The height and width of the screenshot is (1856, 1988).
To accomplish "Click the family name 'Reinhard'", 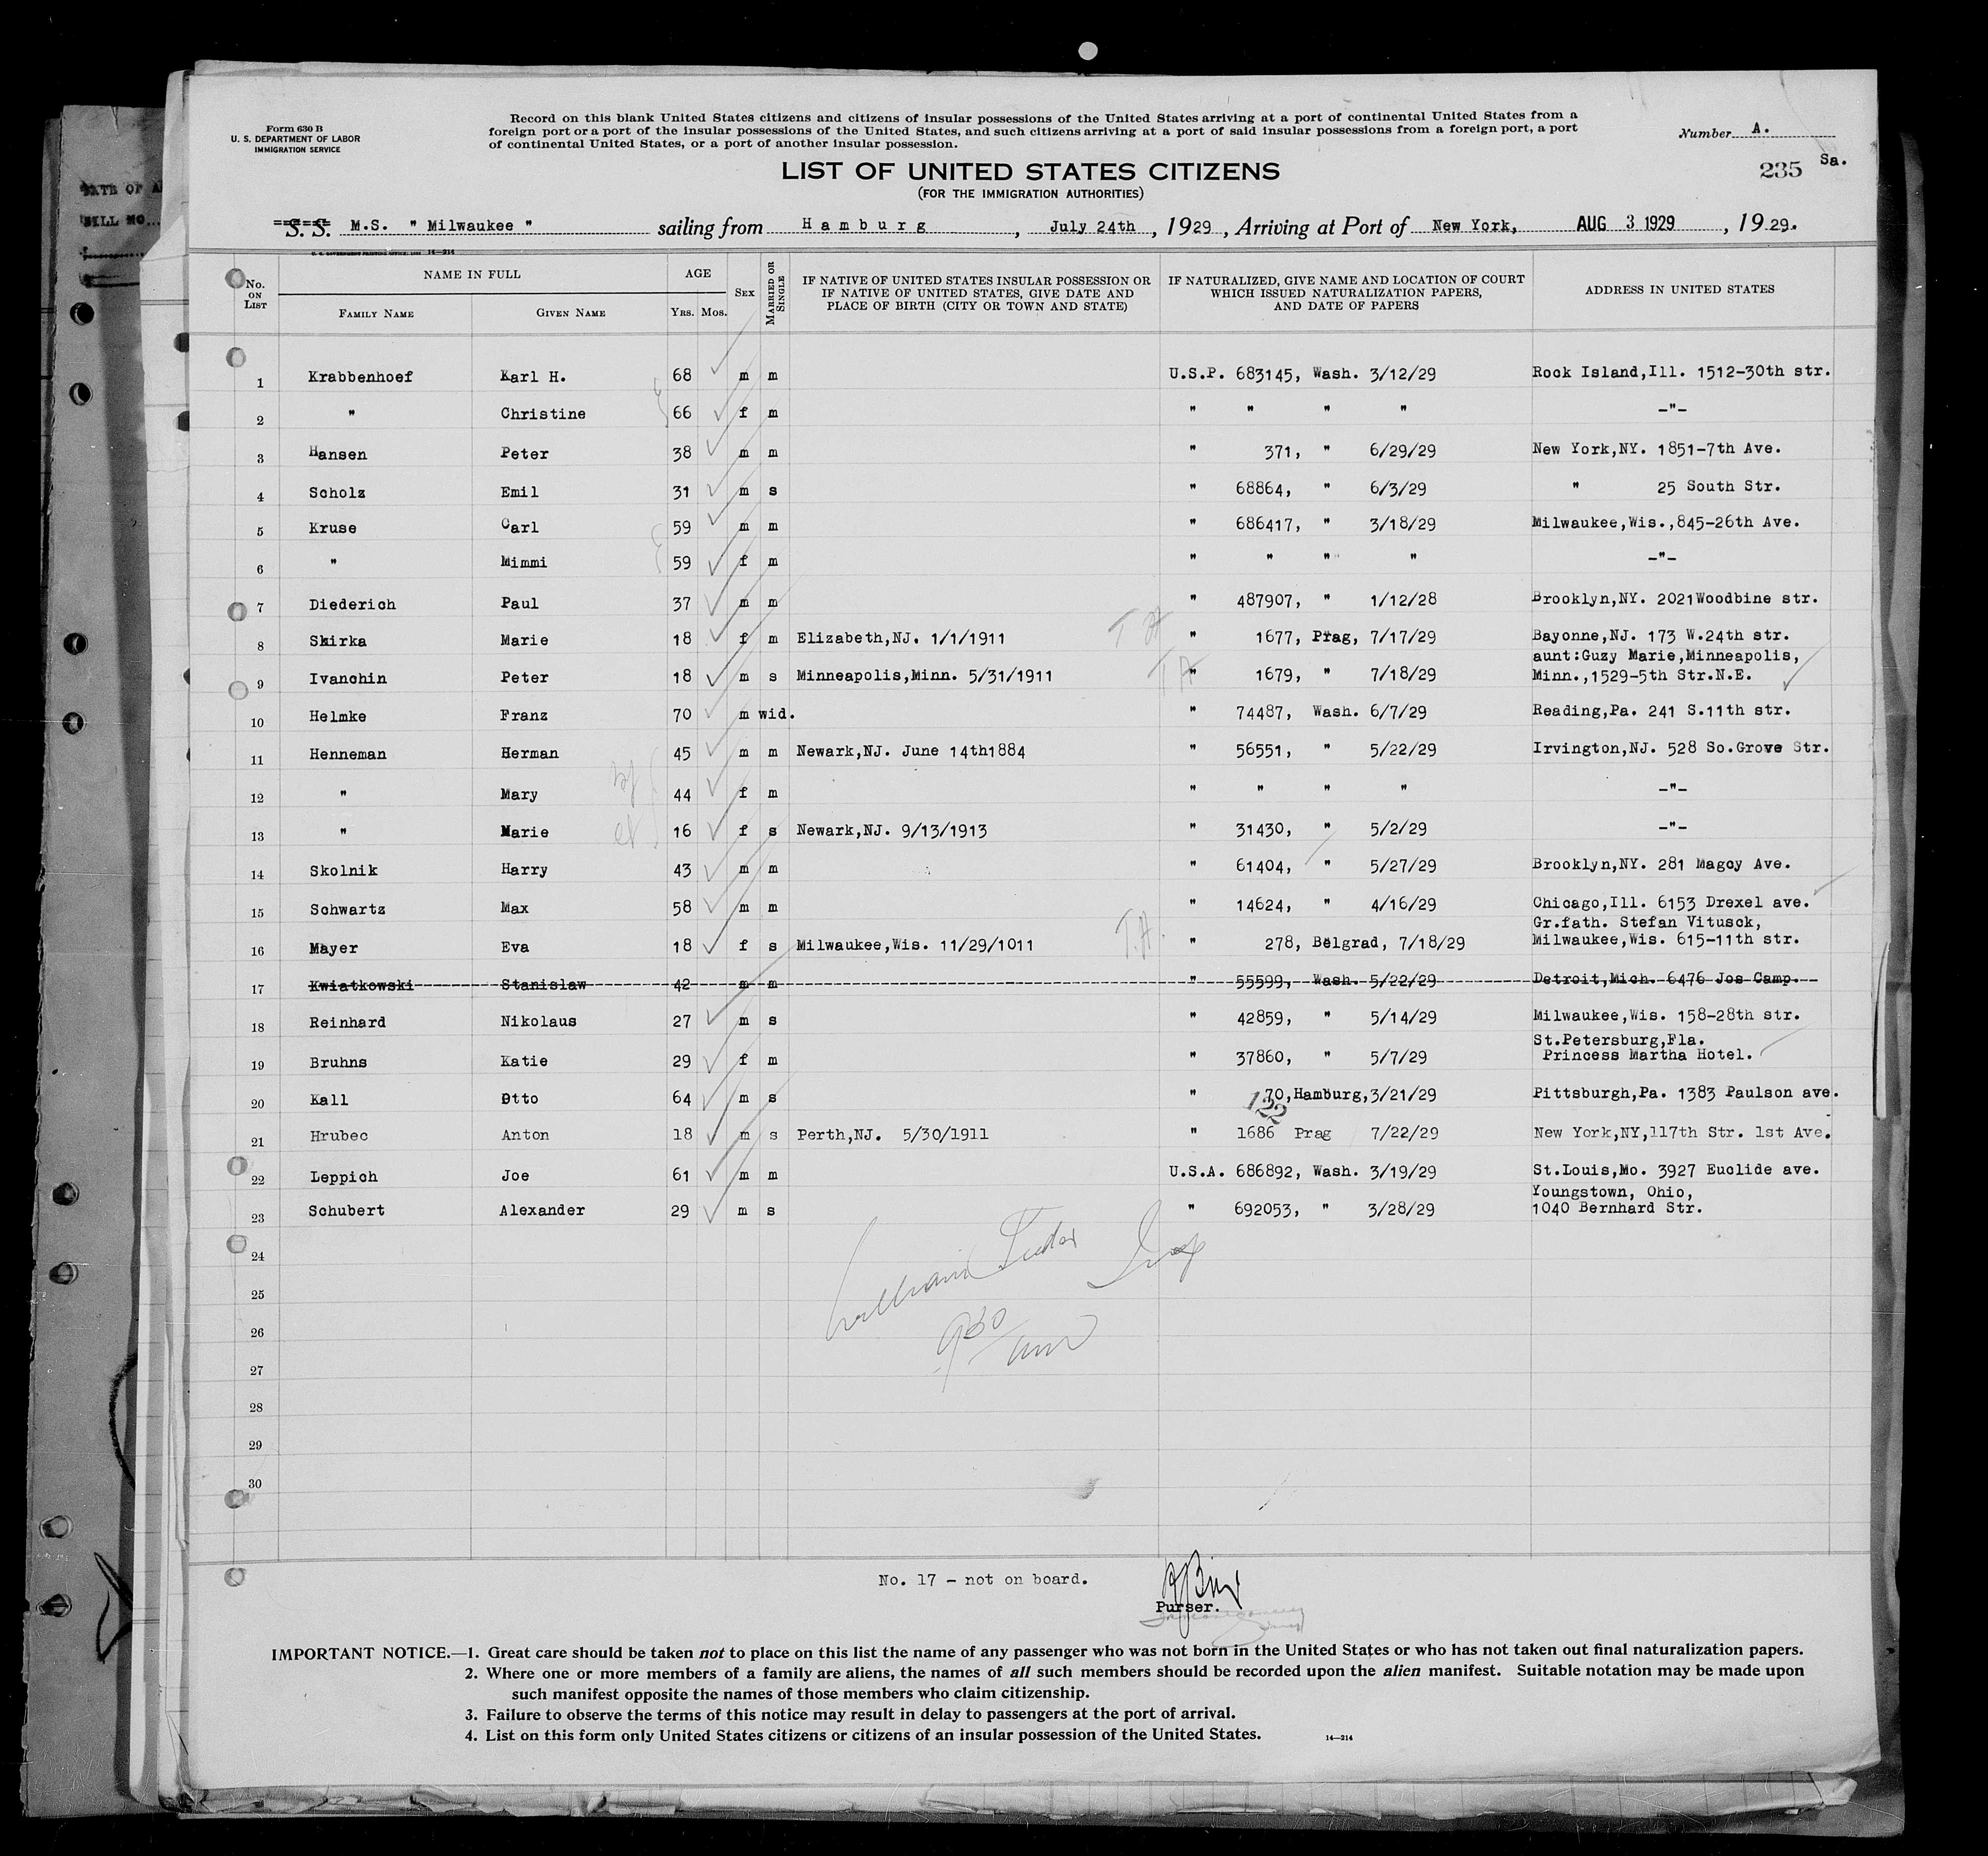I will click(x=348, y=1023).
